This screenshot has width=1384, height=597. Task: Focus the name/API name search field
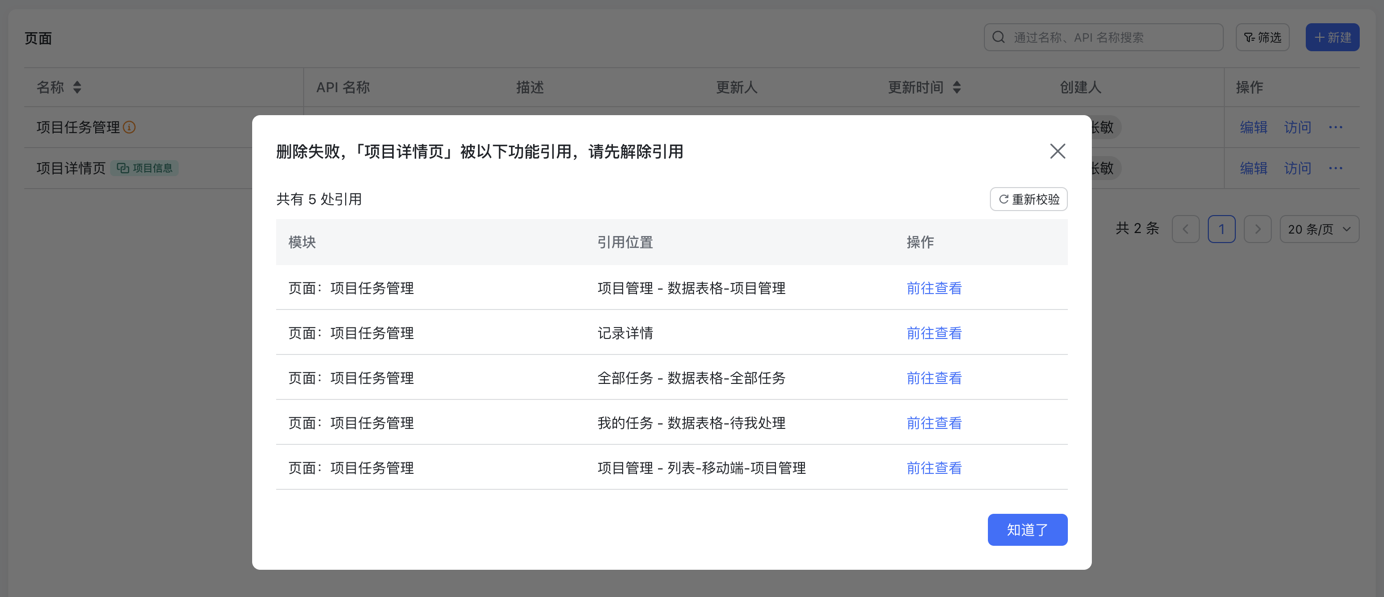1104,37
